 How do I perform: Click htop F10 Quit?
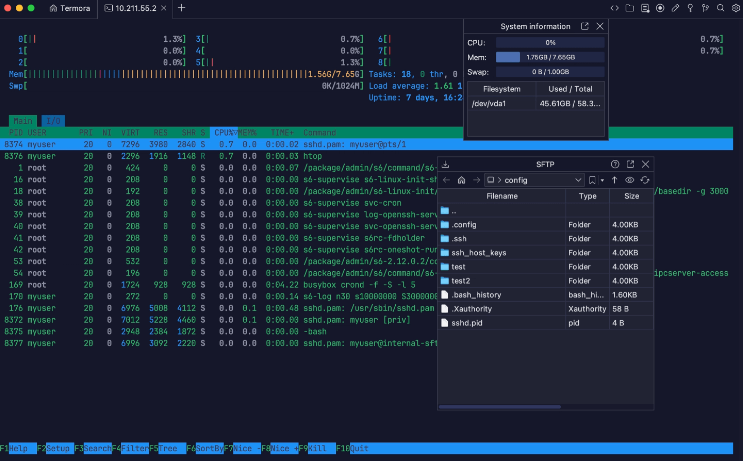(353, 448)
